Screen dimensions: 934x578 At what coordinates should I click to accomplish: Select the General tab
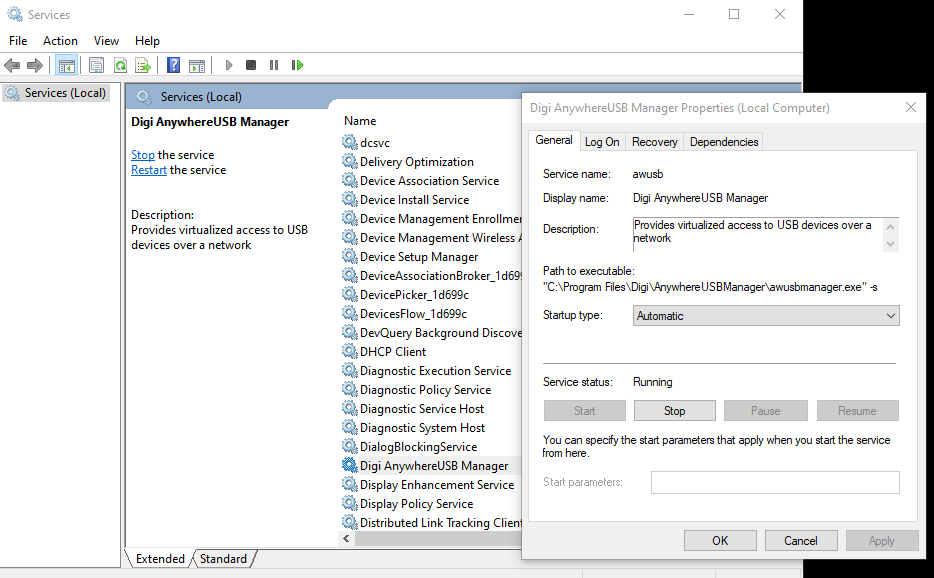coord(553,140)
